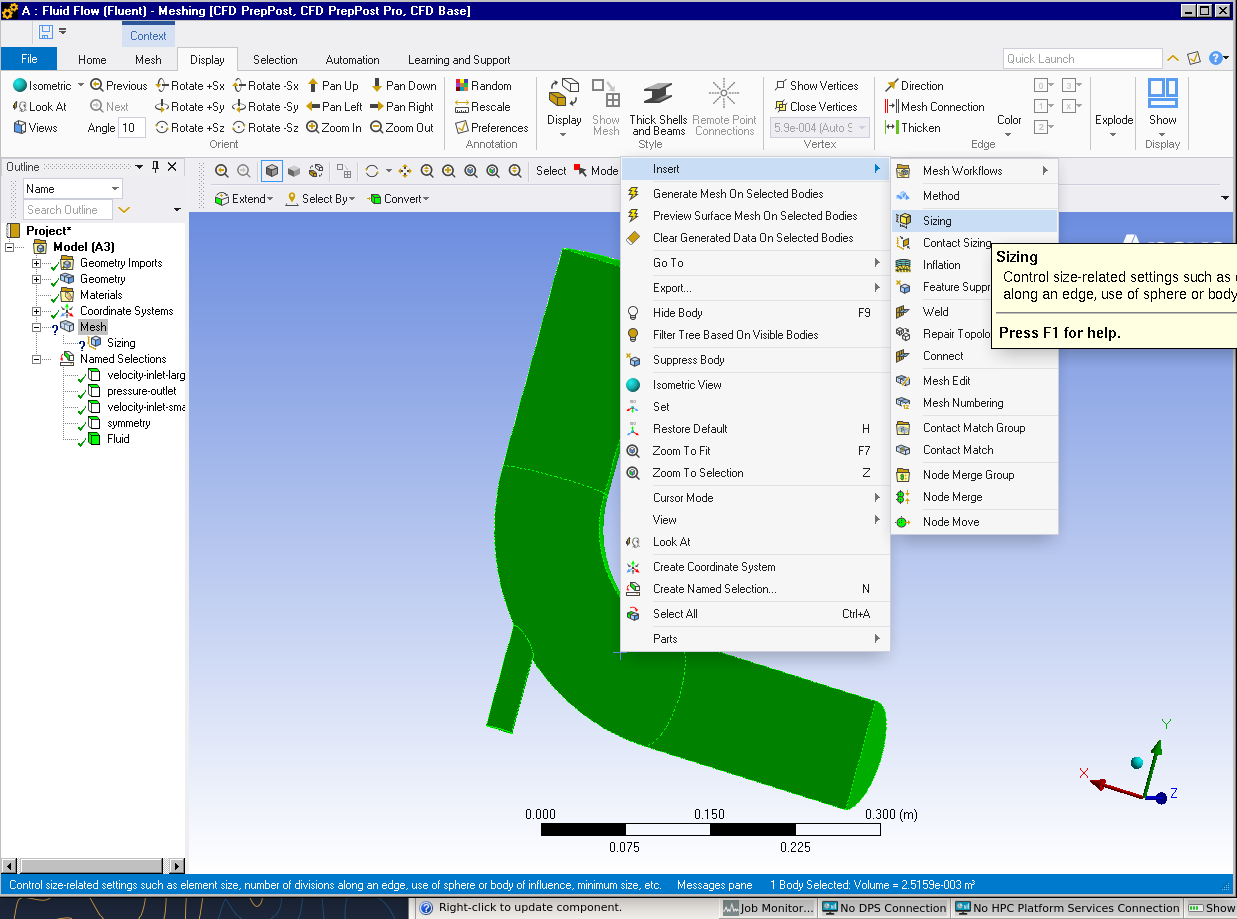Switch to the Selection ribbon tab
1237x919 pixels.
275,60
